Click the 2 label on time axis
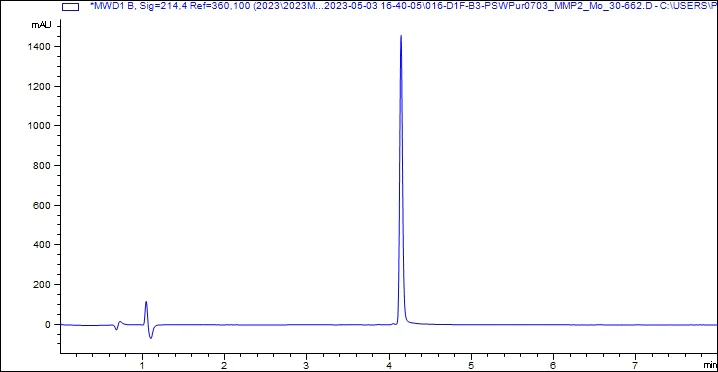718x372 pixels. 224,365
